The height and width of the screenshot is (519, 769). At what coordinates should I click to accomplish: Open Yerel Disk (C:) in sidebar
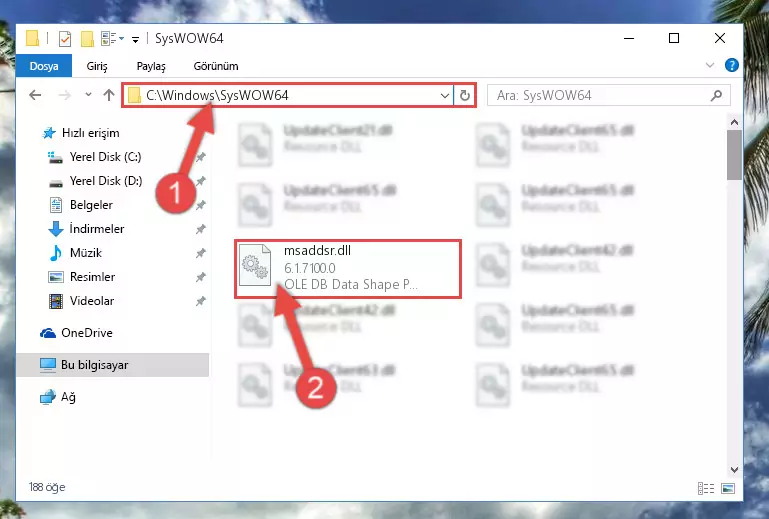[105, 157]
